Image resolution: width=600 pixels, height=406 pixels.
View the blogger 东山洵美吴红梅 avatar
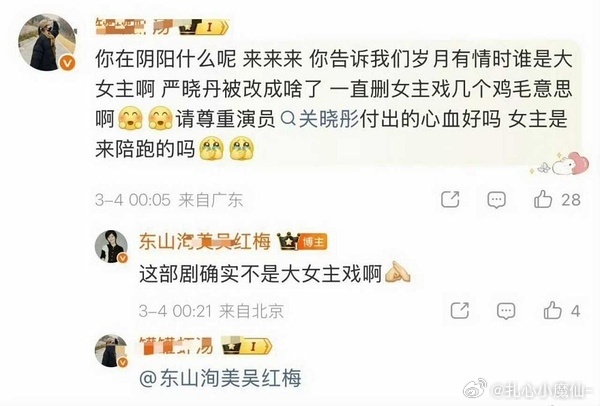coord(111,246)
